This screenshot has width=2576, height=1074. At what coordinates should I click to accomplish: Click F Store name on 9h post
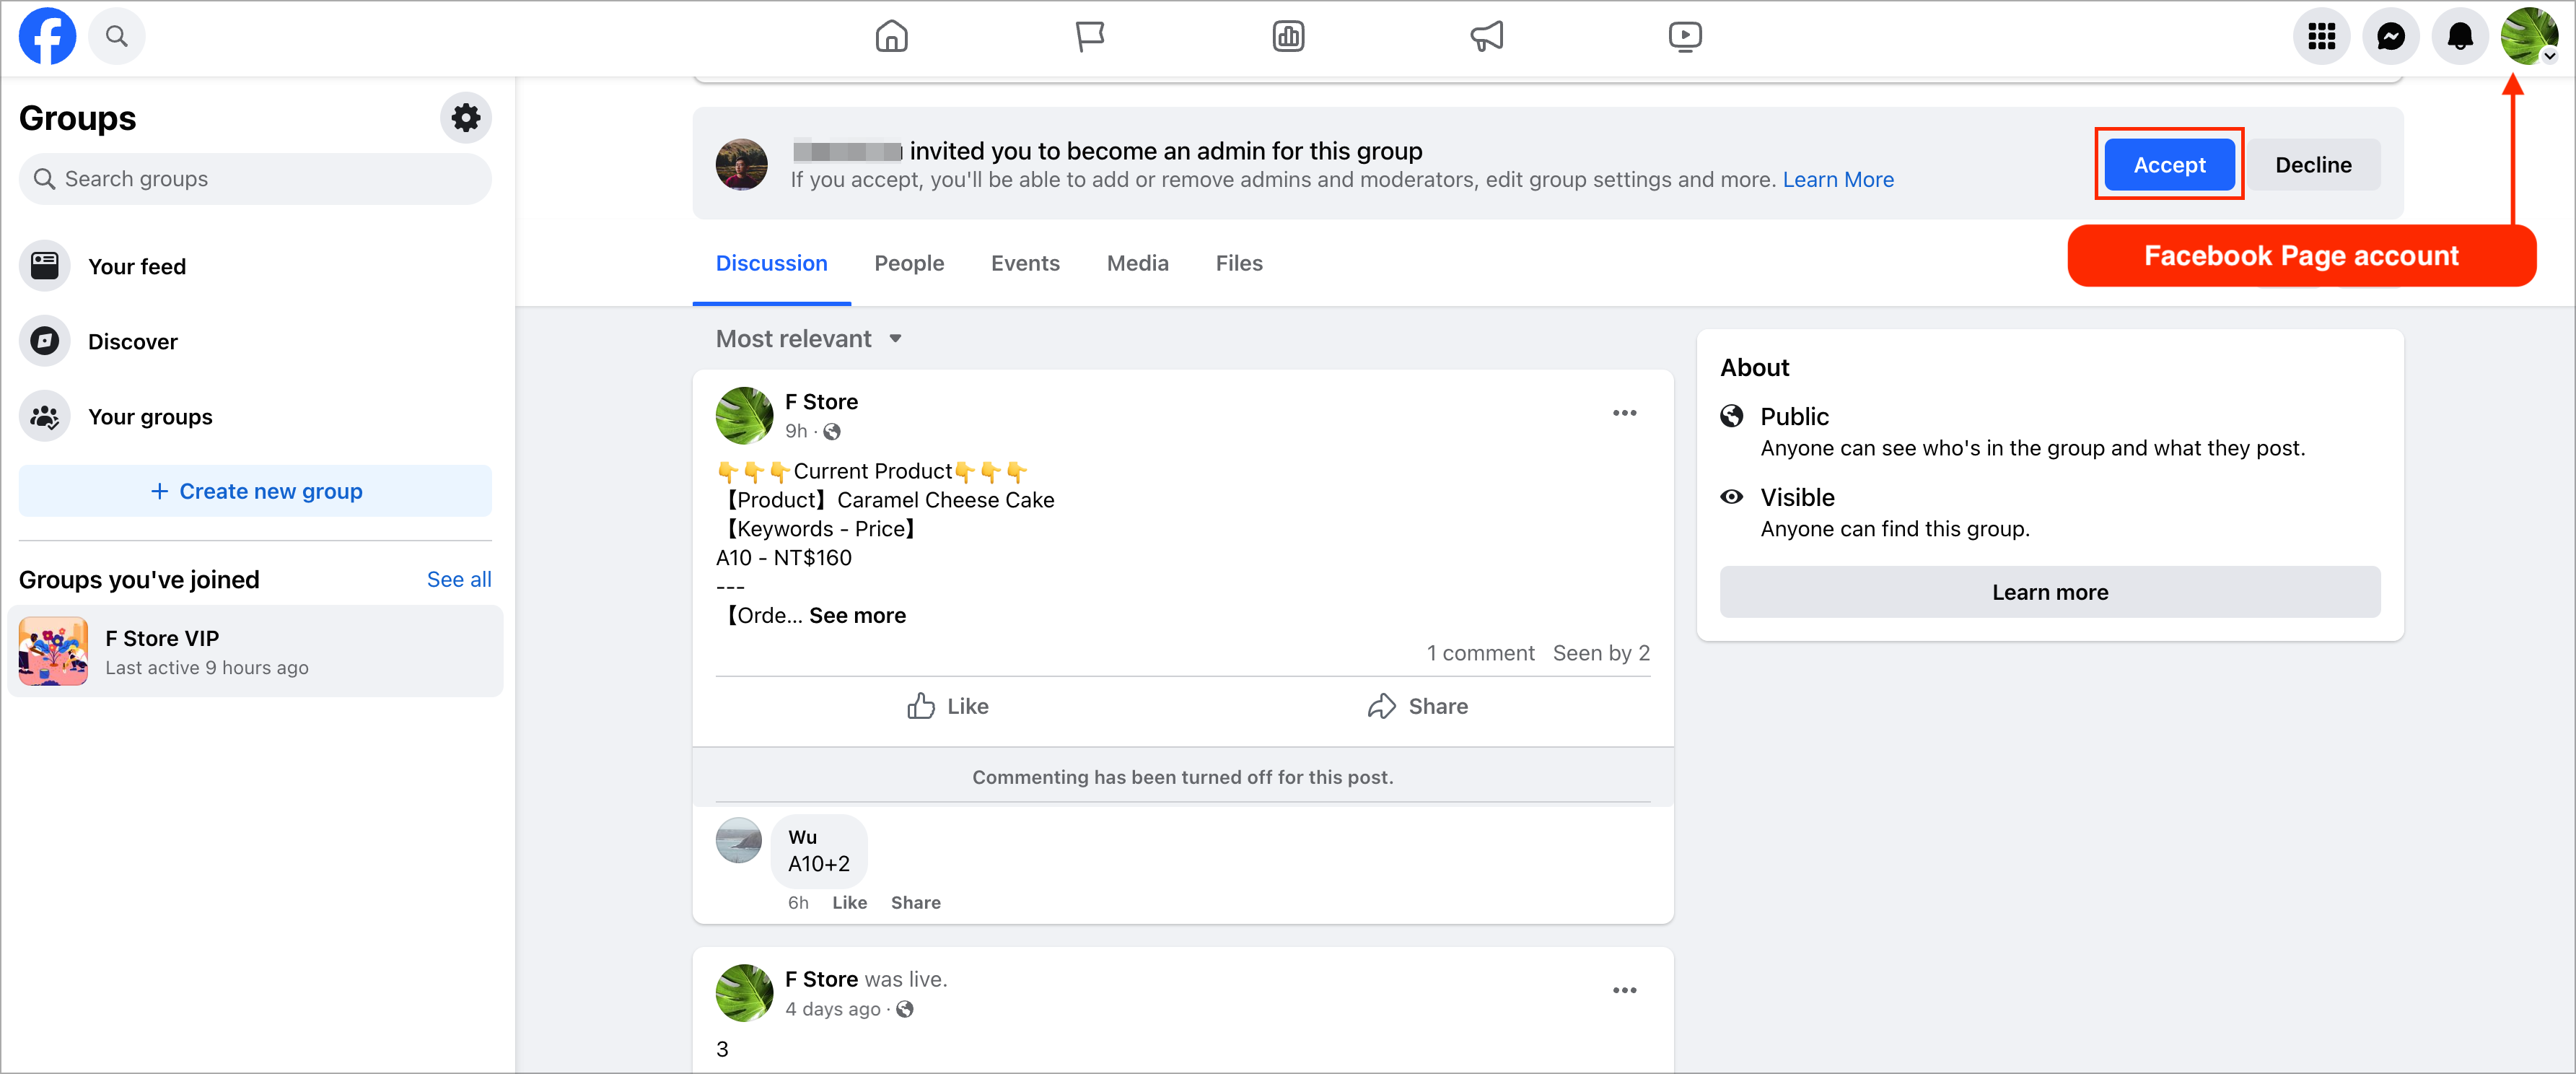pos(821,402)
